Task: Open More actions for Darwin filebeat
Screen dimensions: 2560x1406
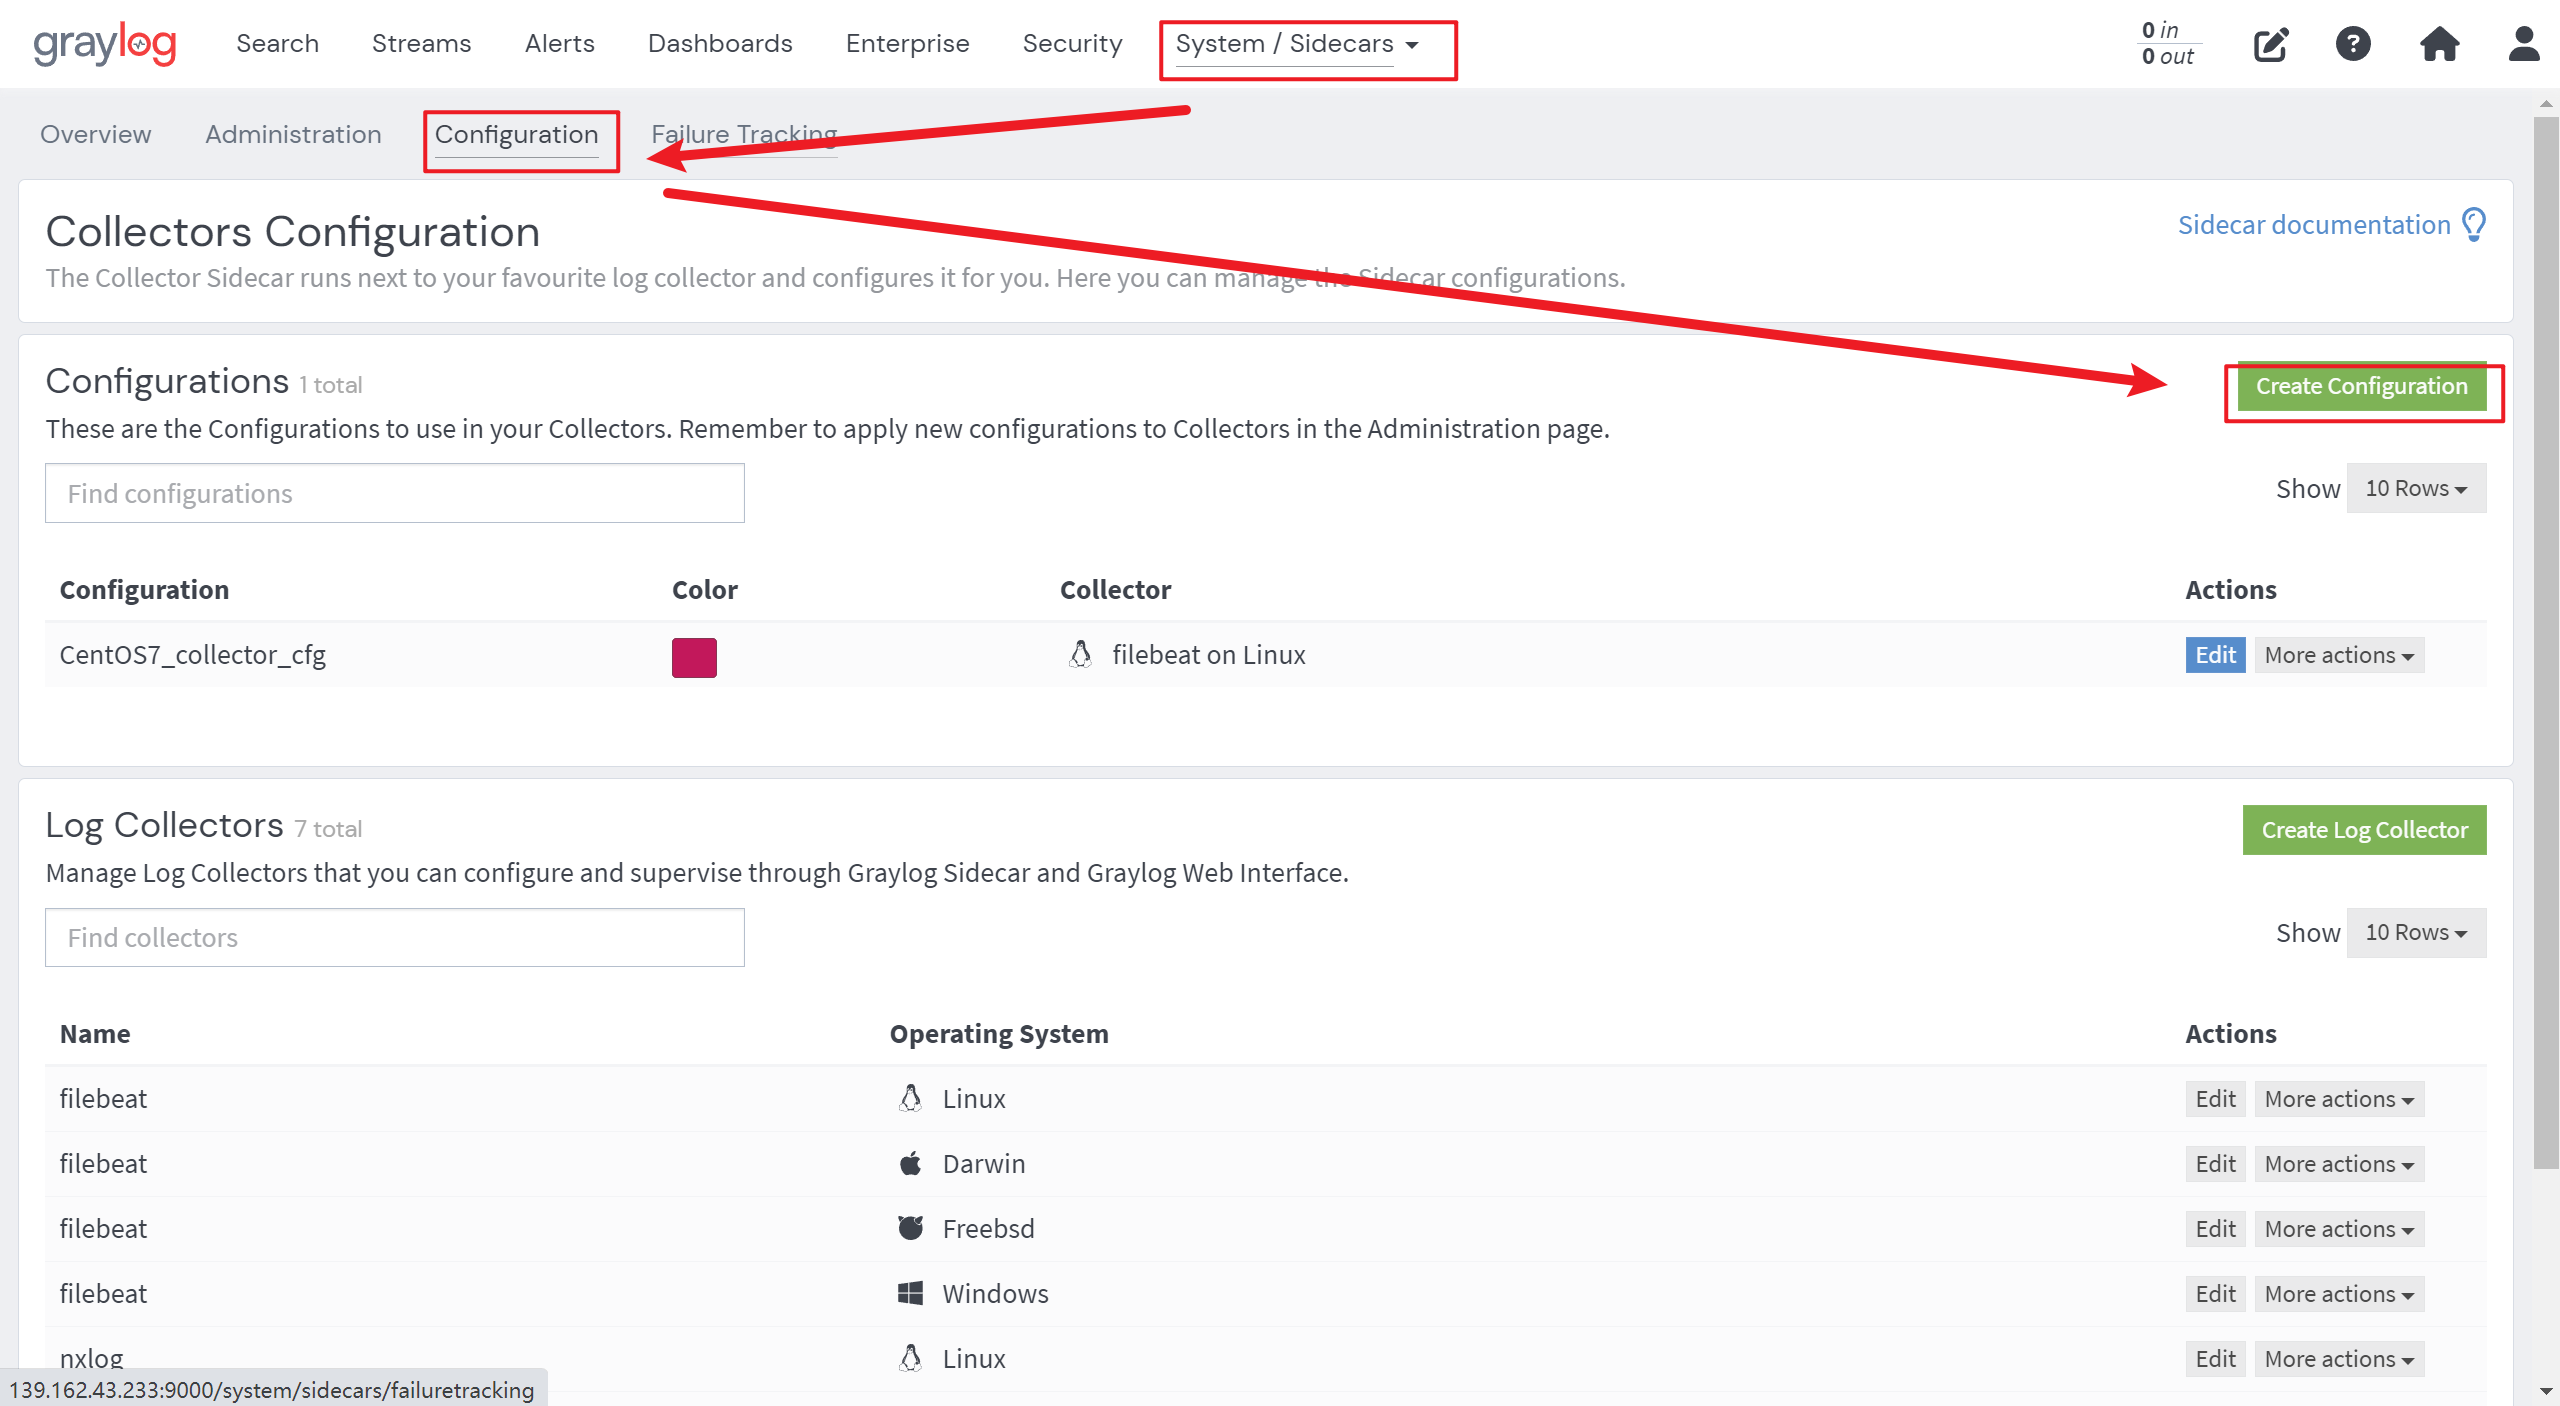Action: point(2338,1164)
